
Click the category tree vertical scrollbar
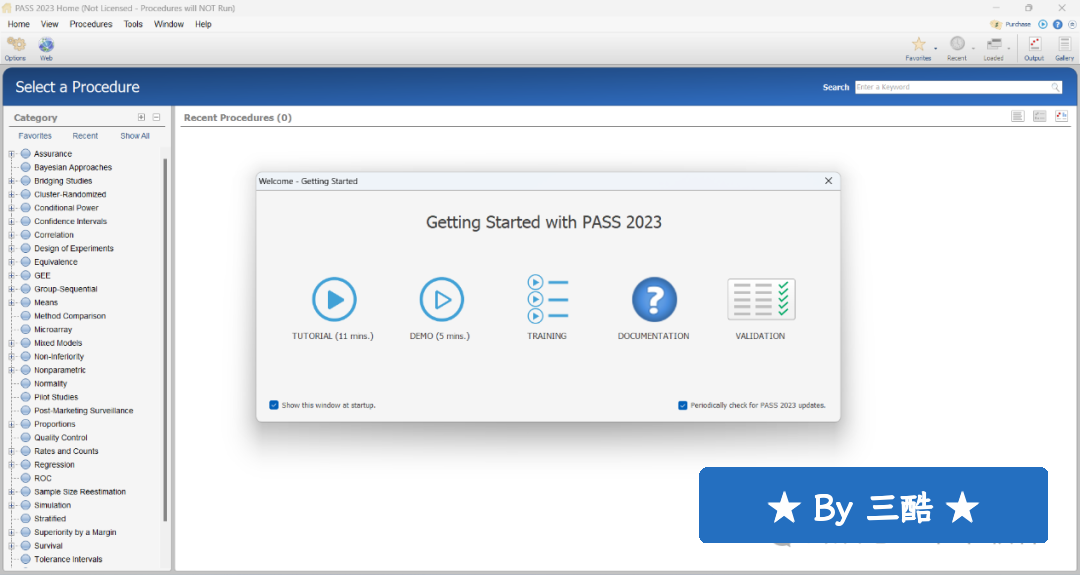coord(165,339)
